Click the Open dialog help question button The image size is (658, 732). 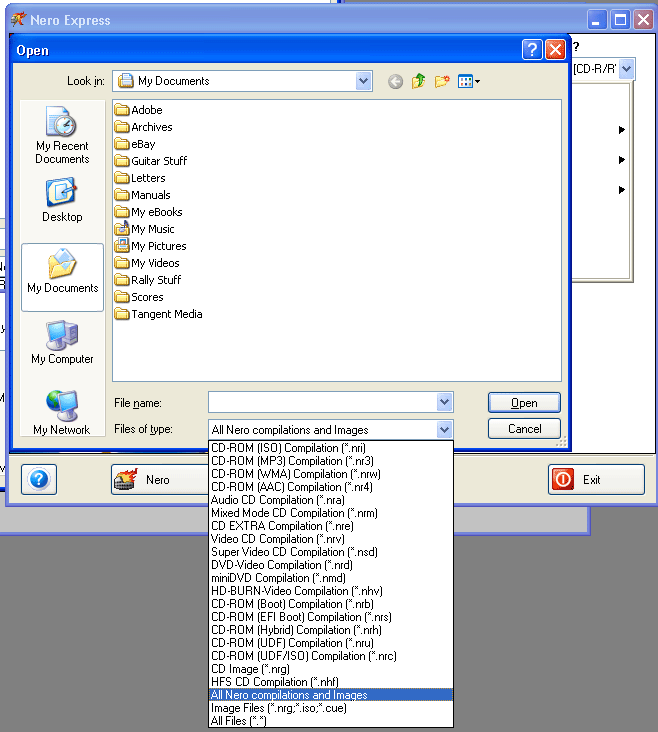(532, 49)
